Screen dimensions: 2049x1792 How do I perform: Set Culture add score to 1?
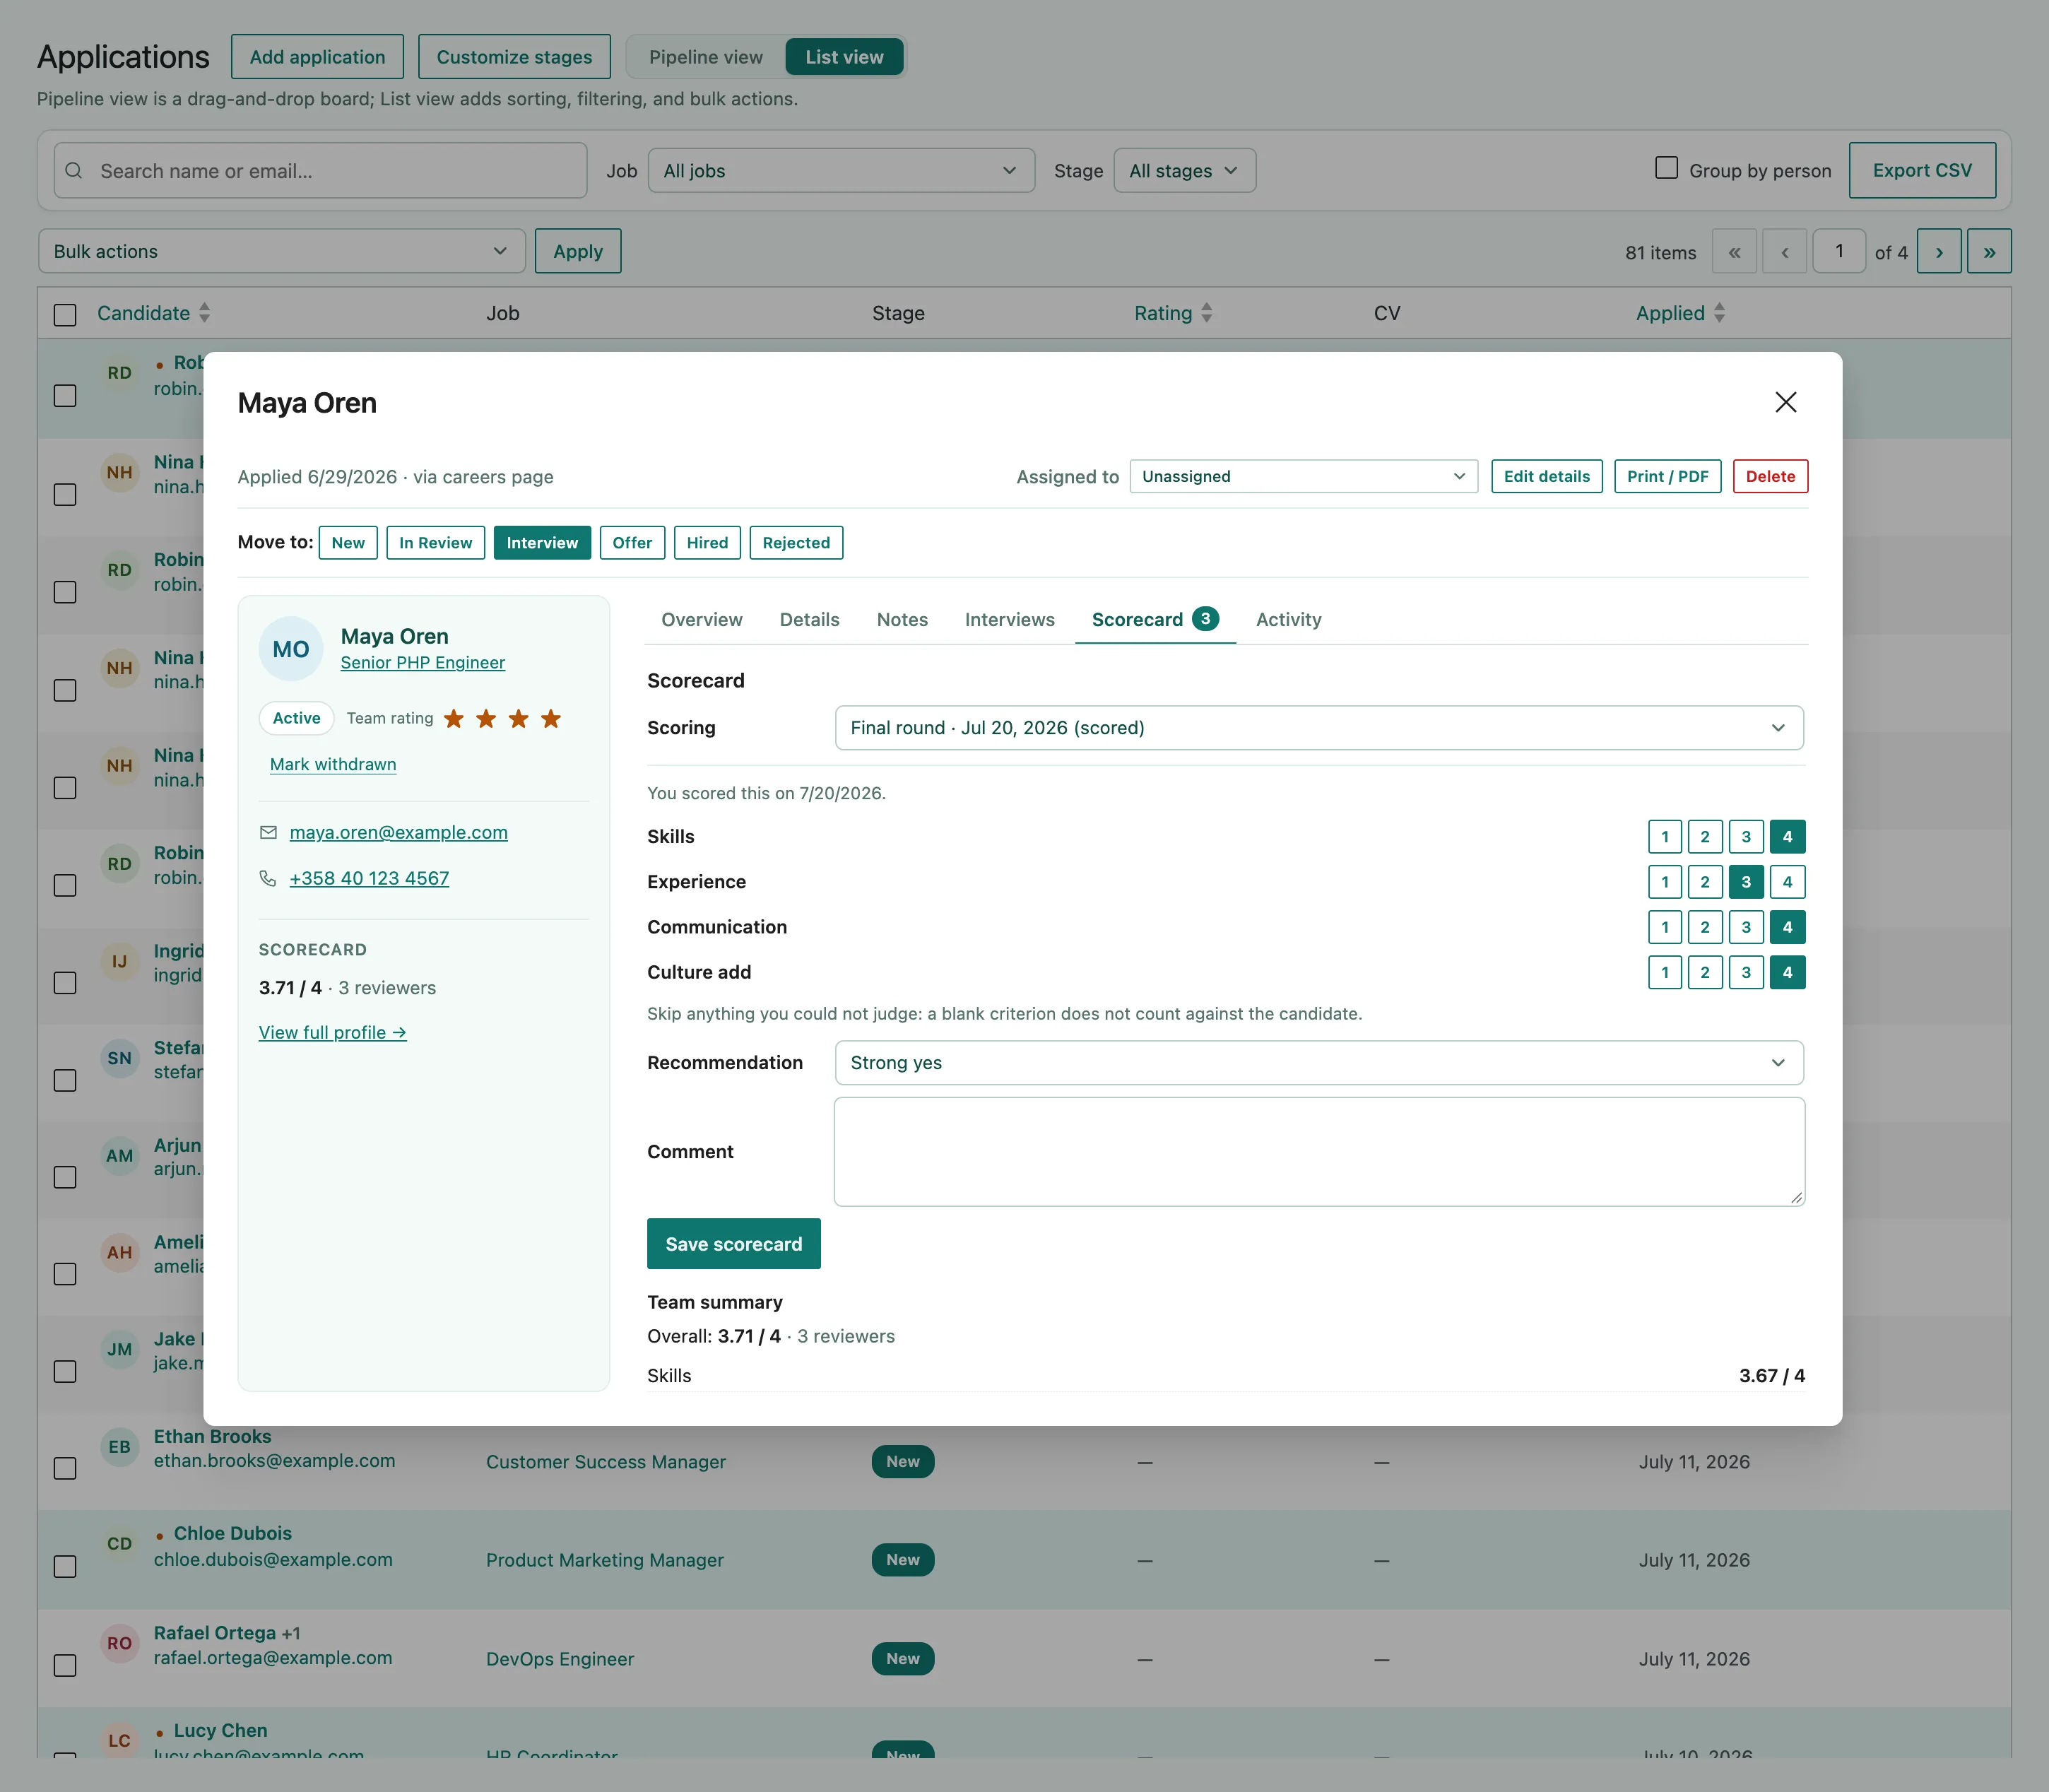coord(1665,972)
